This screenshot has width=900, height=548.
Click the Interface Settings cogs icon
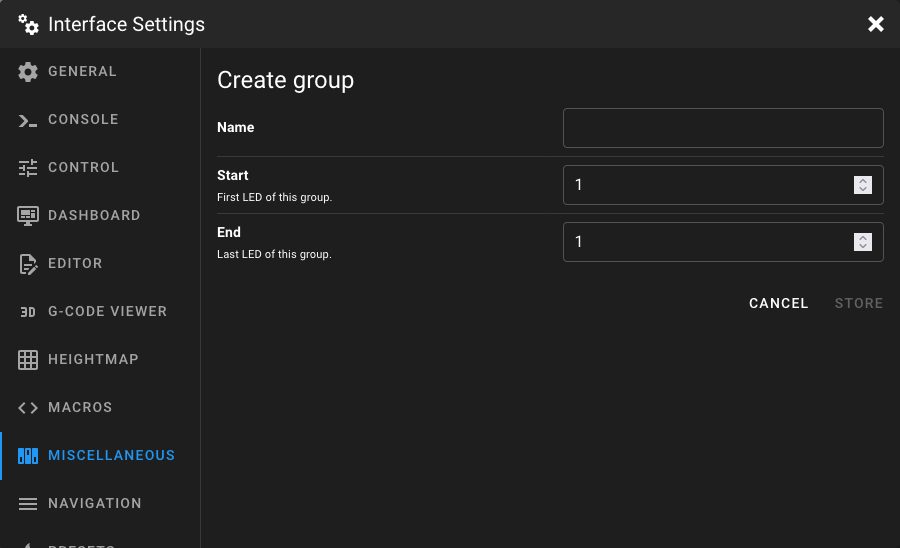click(28, 25)
